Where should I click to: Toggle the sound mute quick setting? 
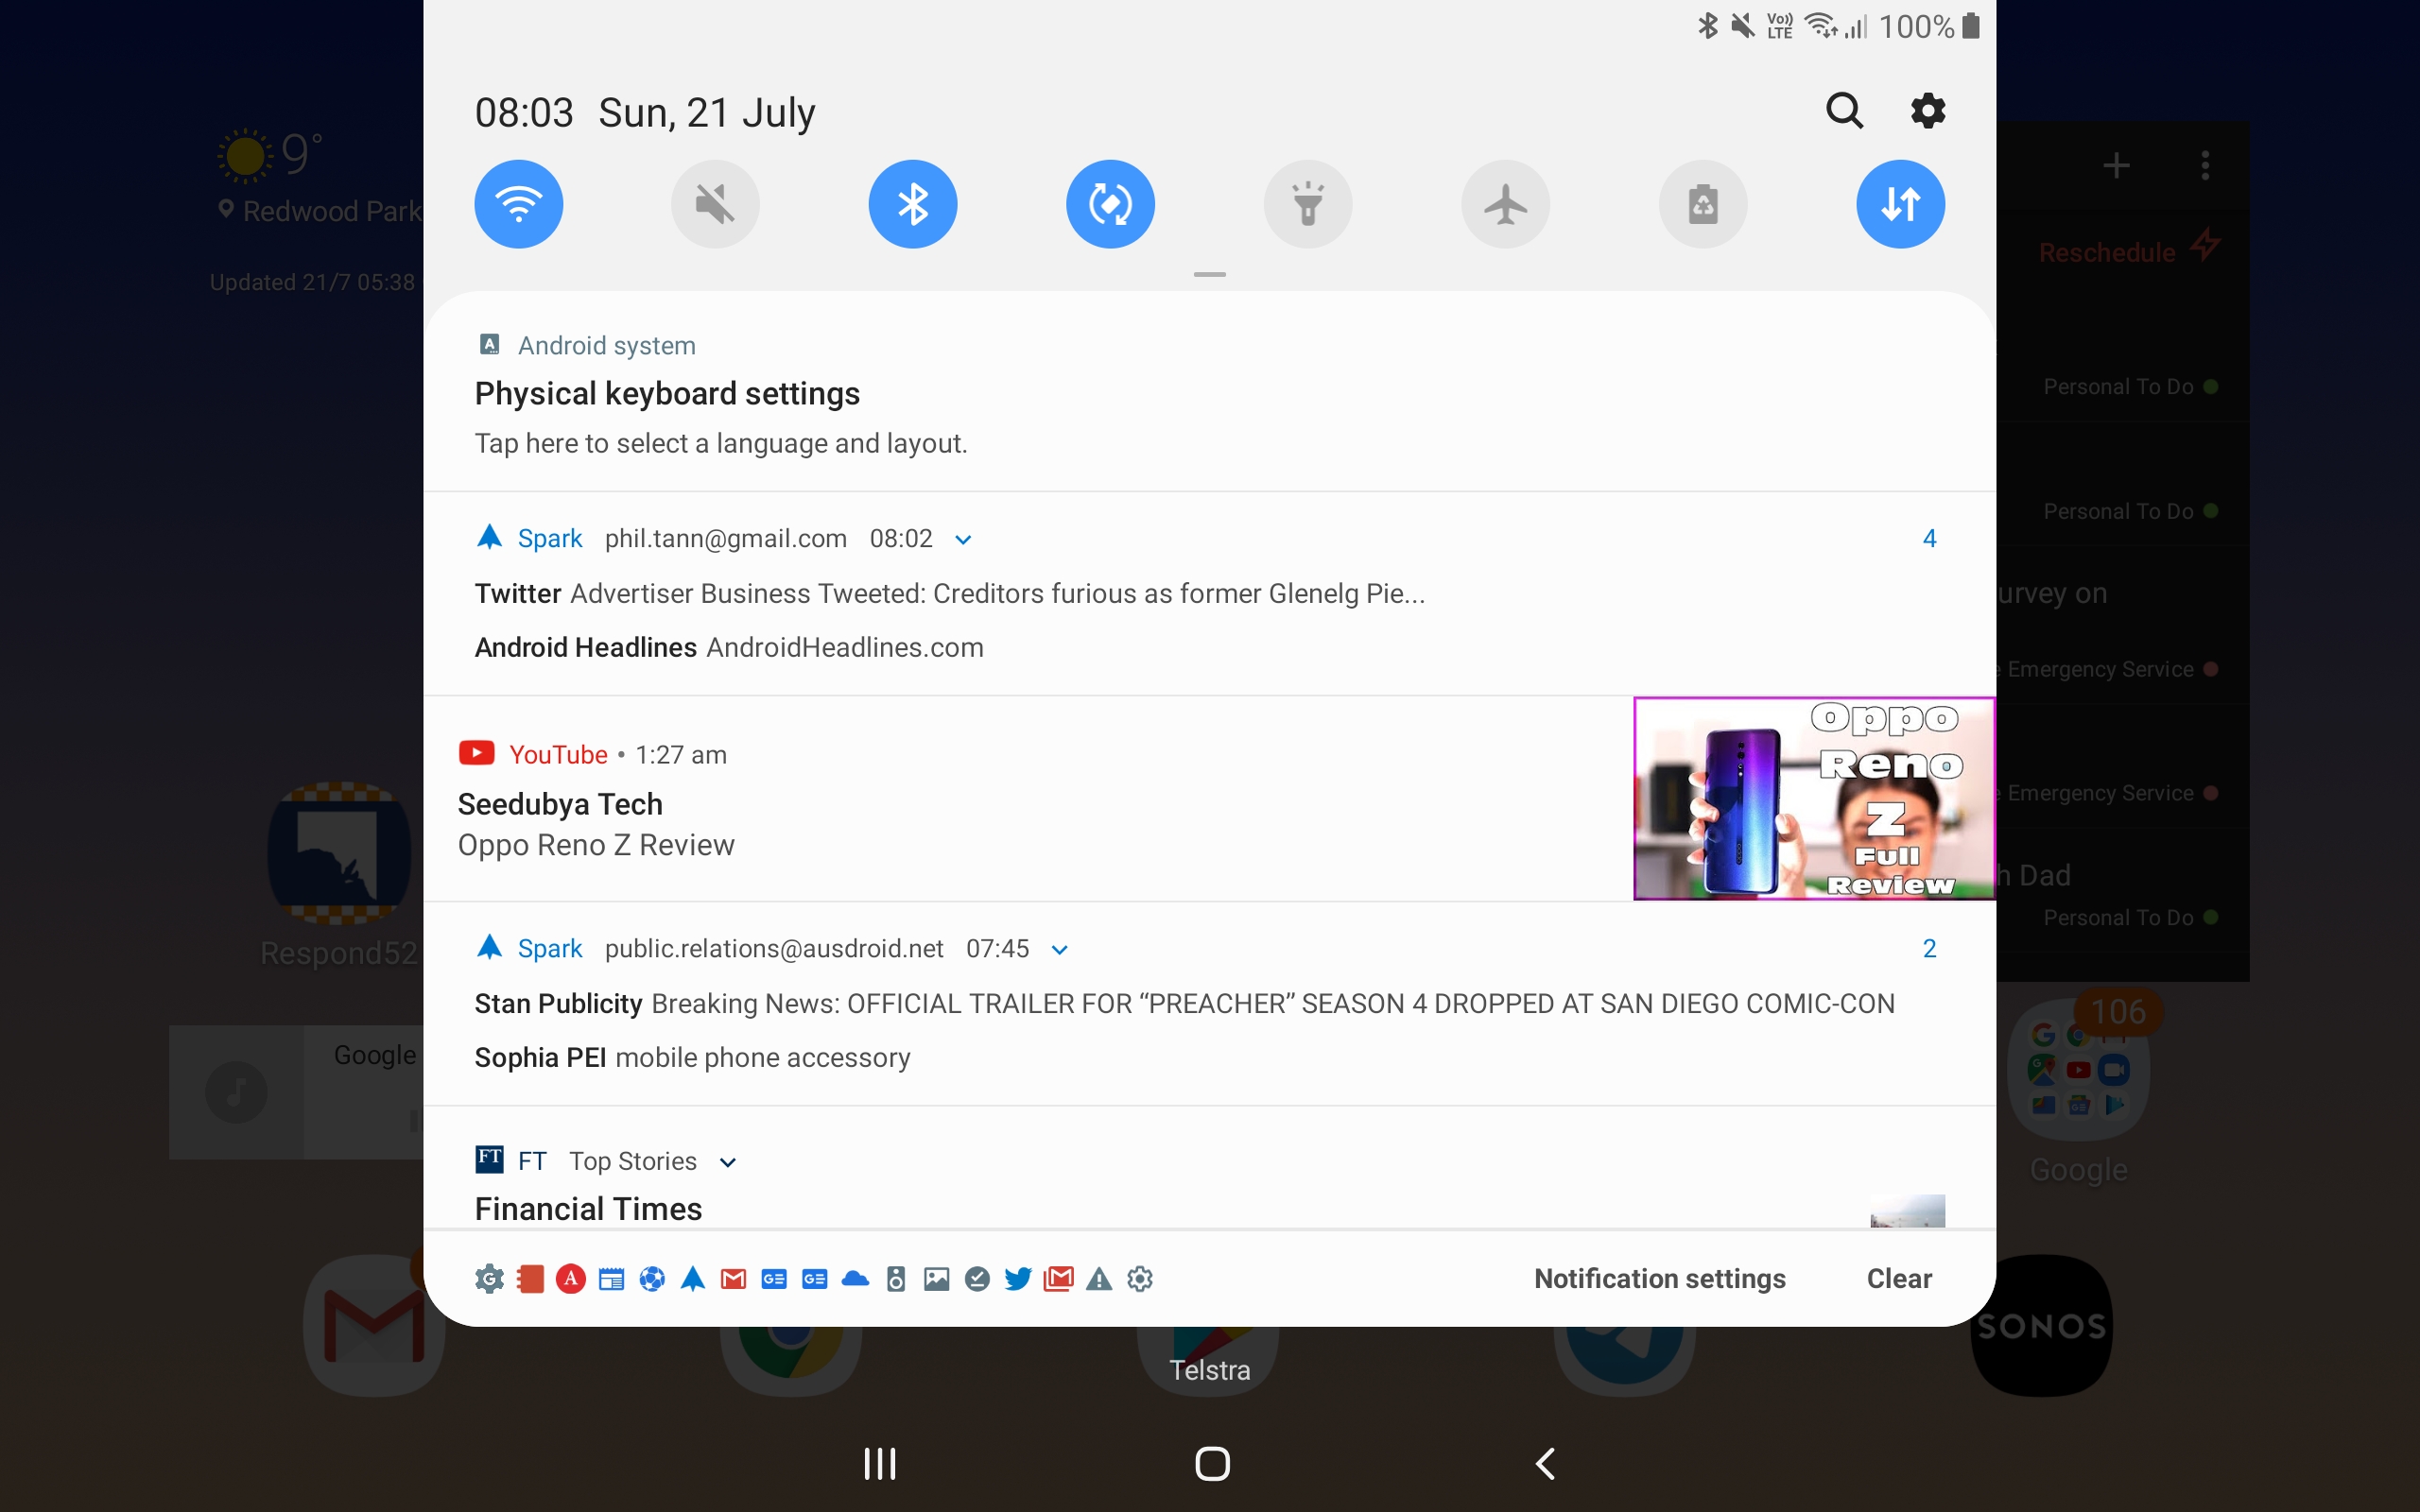tap(715, 204)
